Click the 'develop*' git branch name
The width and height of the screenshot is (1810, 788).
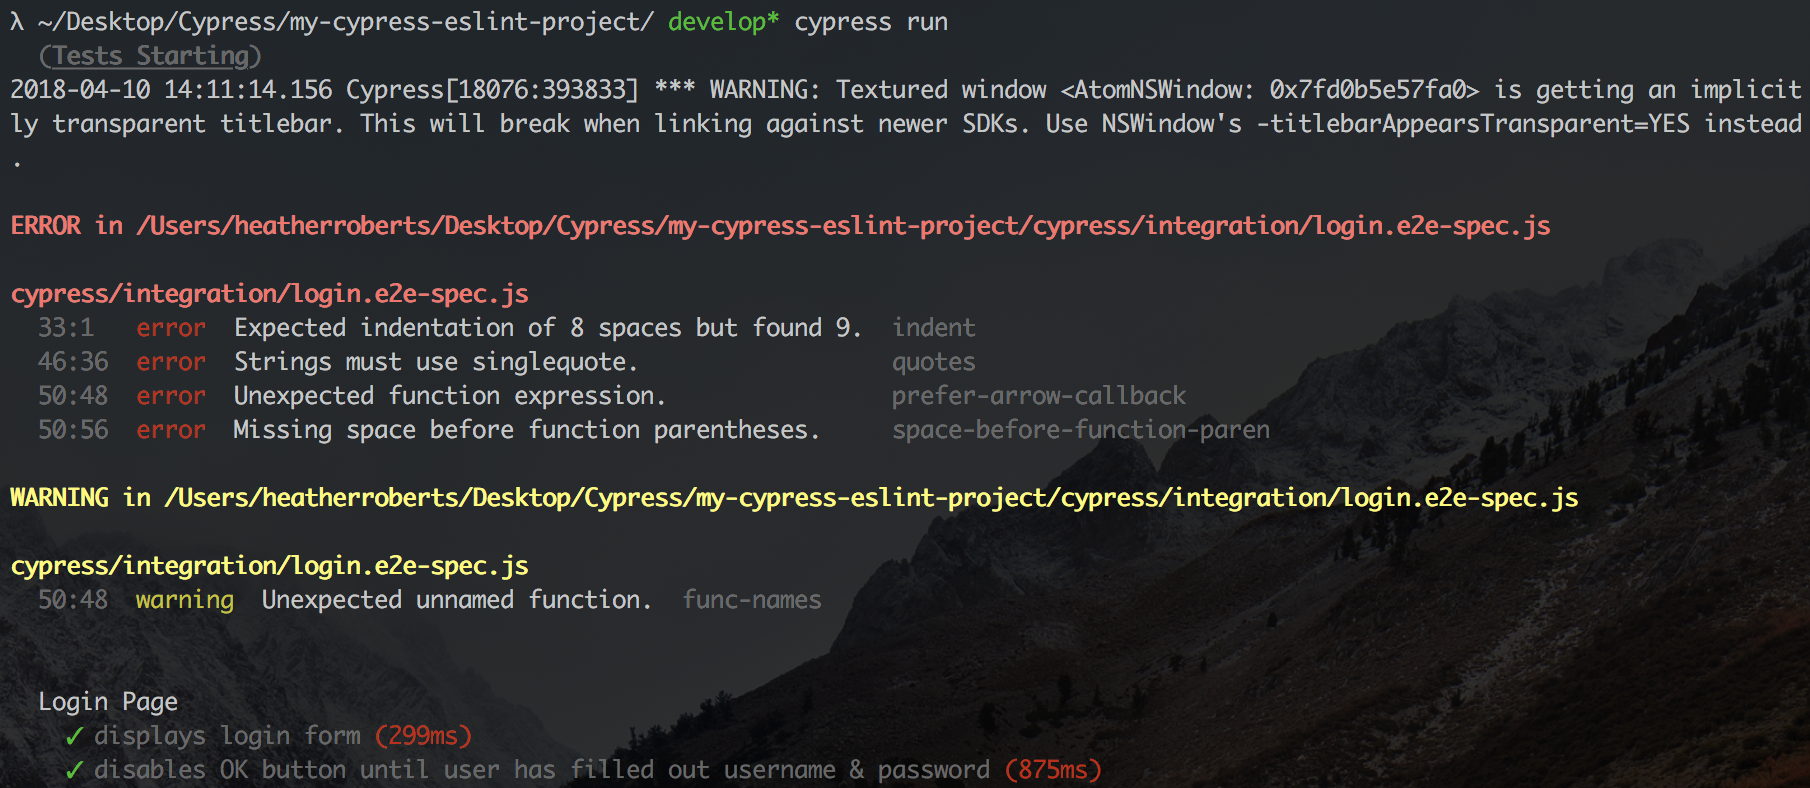coord(723,22)
